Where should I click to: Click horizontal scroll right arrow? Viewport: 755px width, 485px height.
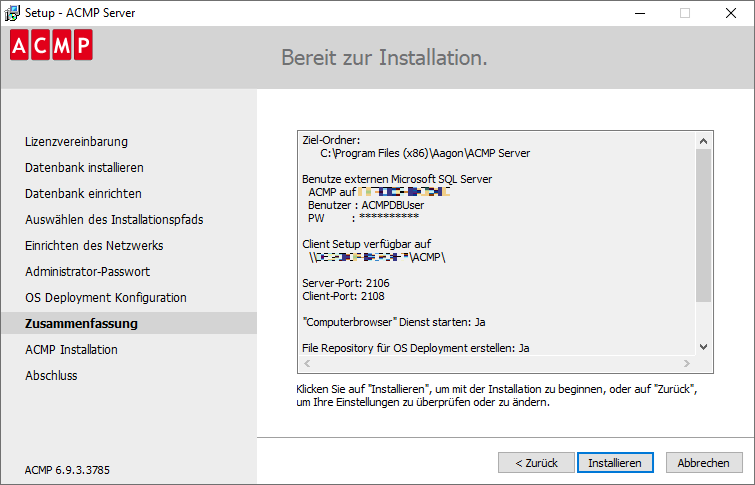(x=687, y=364)
